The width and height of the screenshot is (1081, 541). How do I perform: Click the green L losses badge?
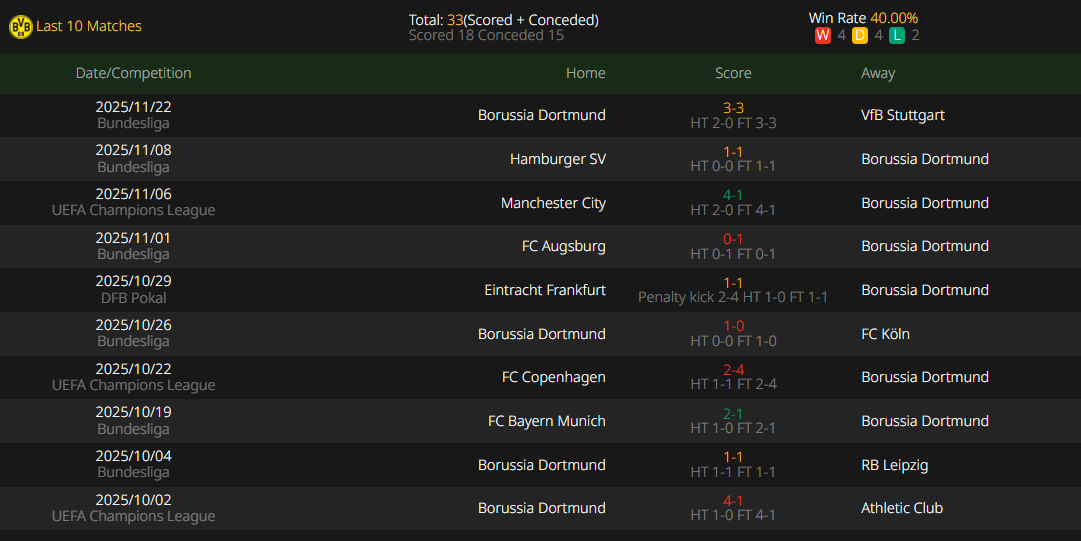pos(897,35)
